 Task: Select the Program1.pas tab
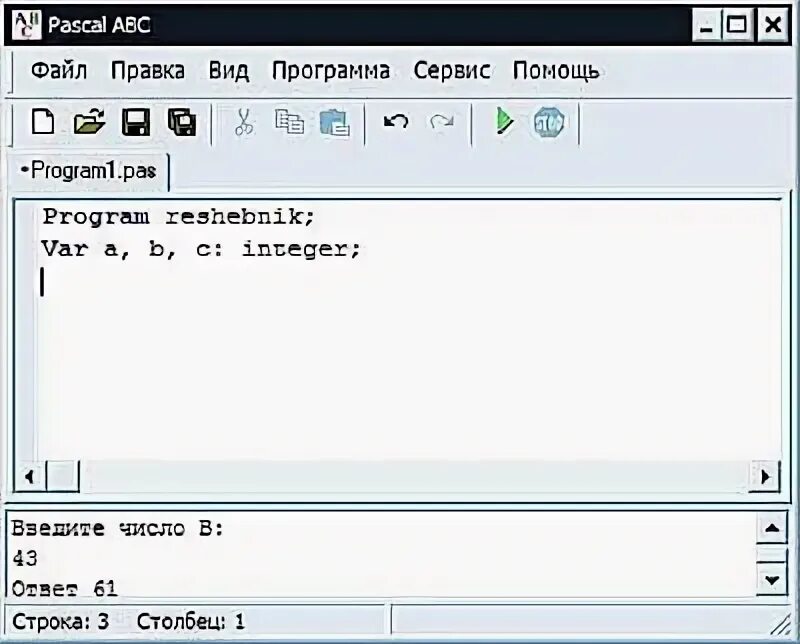[x=89, y=171]
